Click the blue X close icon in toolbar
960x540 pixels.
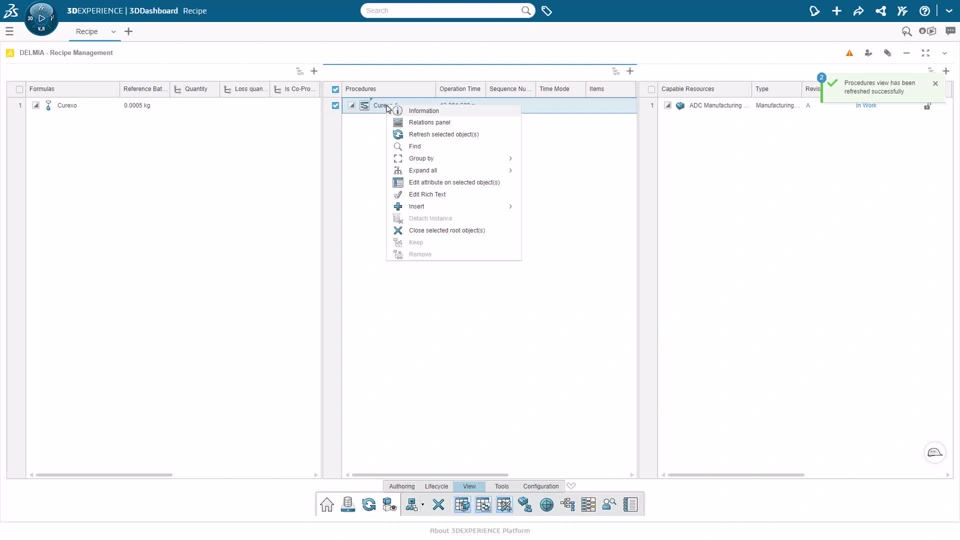click(438, 504)
